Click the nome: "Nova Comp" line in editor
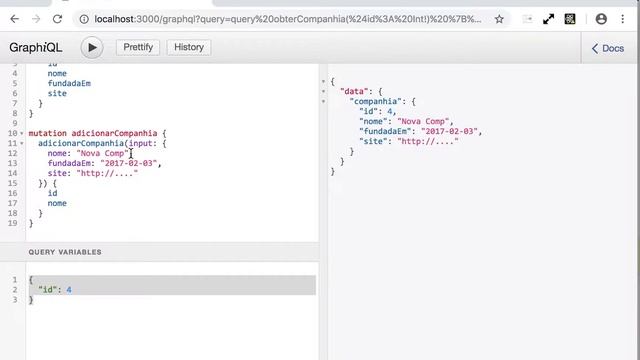640x360 pixels. (88, 153)
